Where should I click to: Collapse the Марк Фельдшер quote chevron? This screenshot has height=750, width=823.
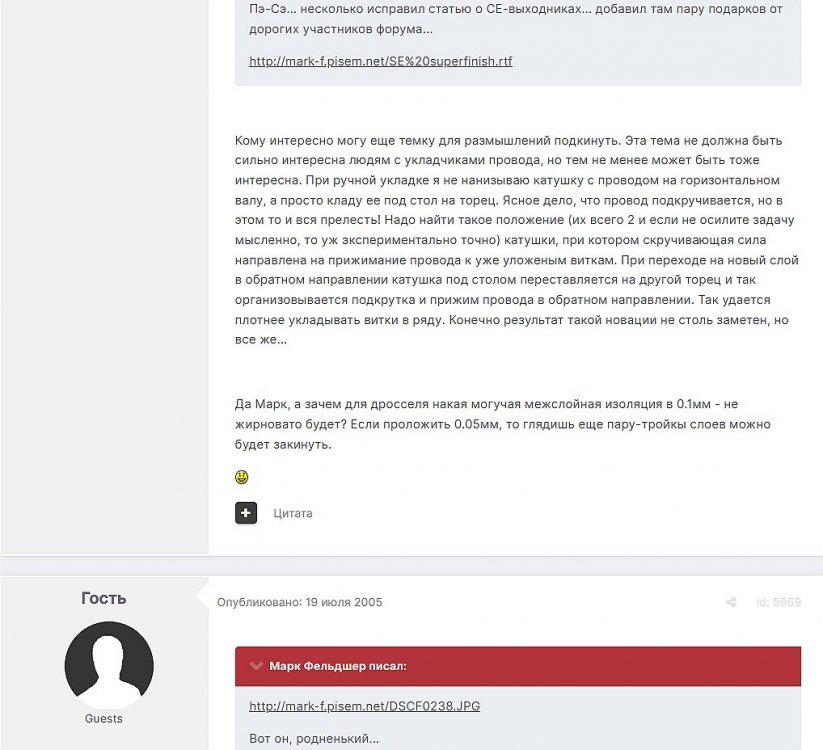tap(257, 665)
